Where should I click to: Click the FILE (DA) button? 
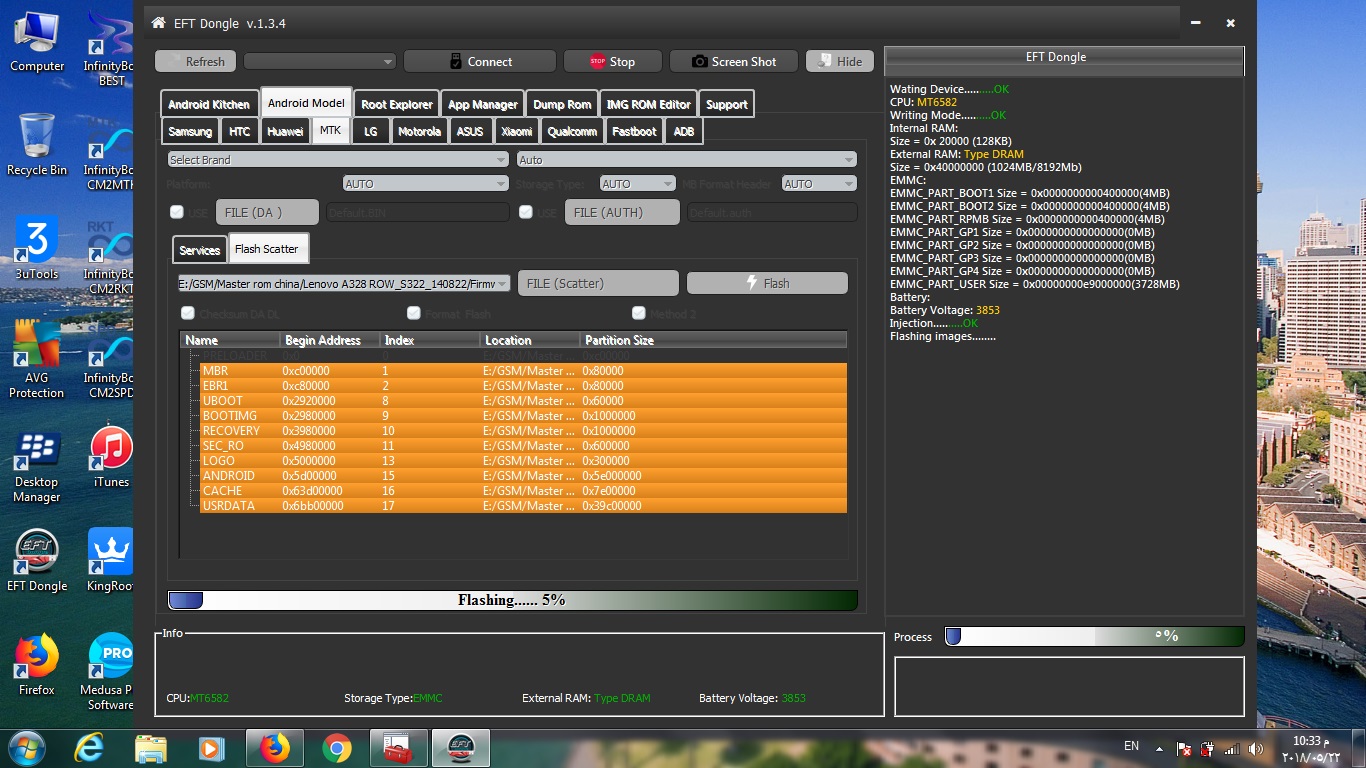tap(267, 212)
